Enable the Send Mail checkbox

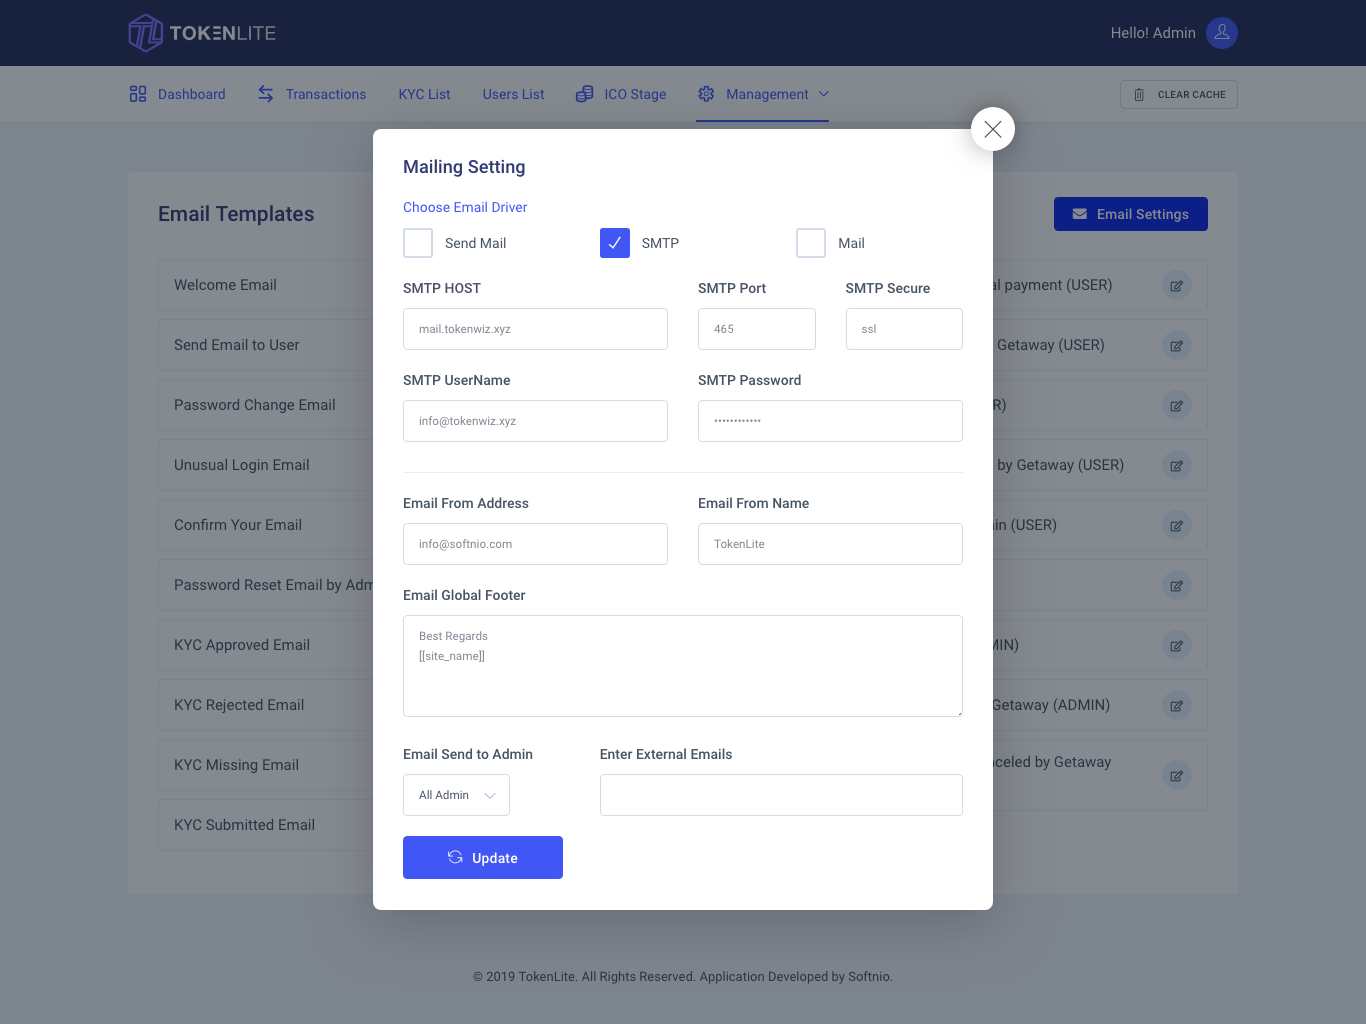[x=417, y=242]
